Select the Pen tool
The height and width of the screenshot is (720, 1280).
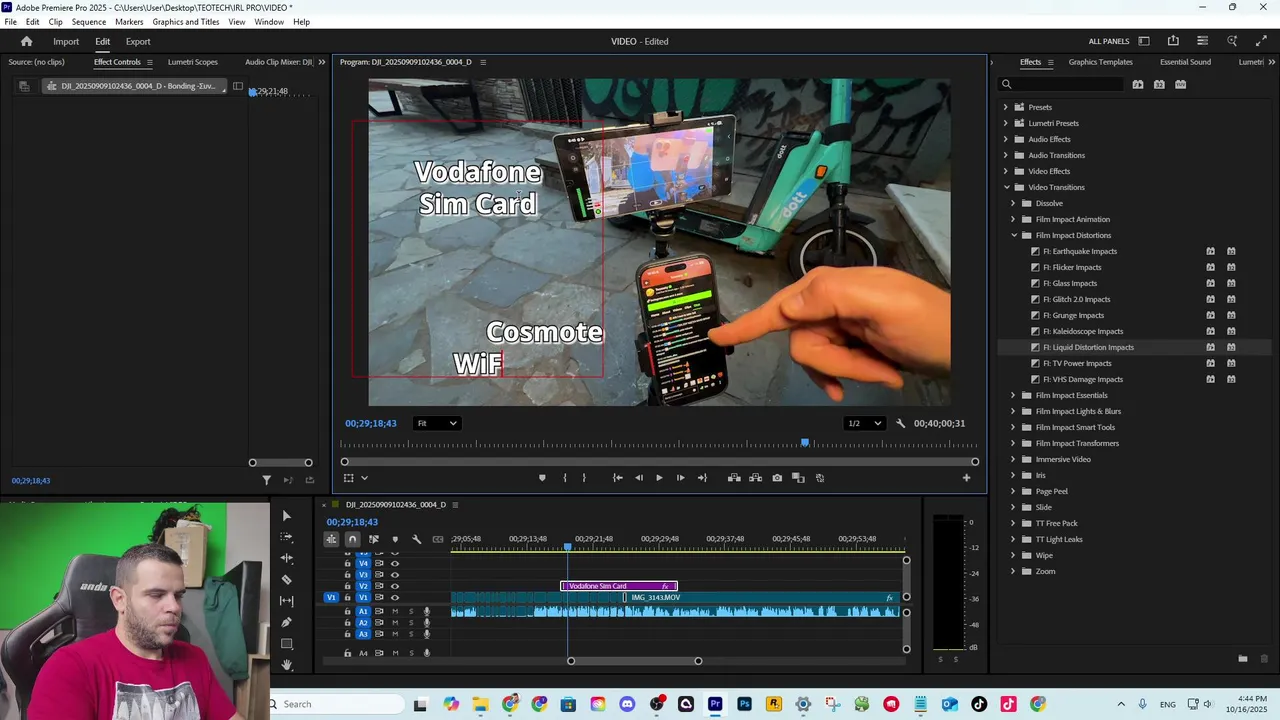(287, 622)
